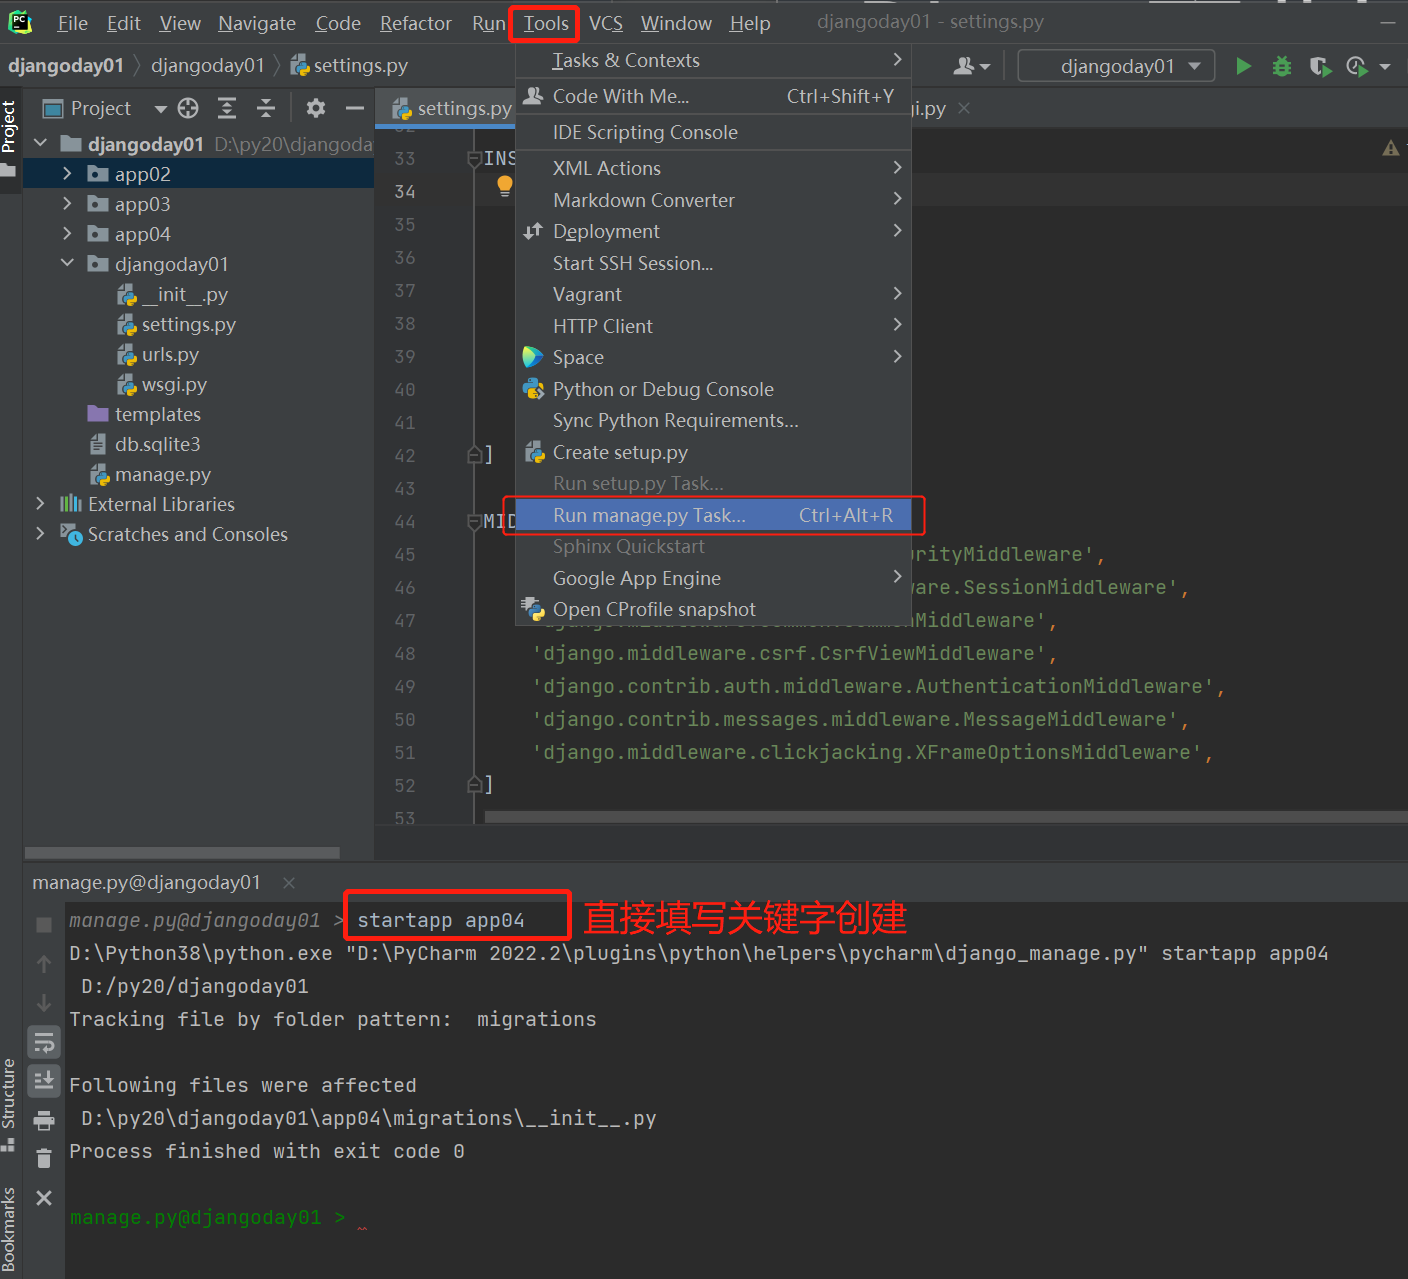Open the profiler run icon
The width and height of the screenshot is (1408, 1279).
pyautogui.click(x=1356, y=66)
